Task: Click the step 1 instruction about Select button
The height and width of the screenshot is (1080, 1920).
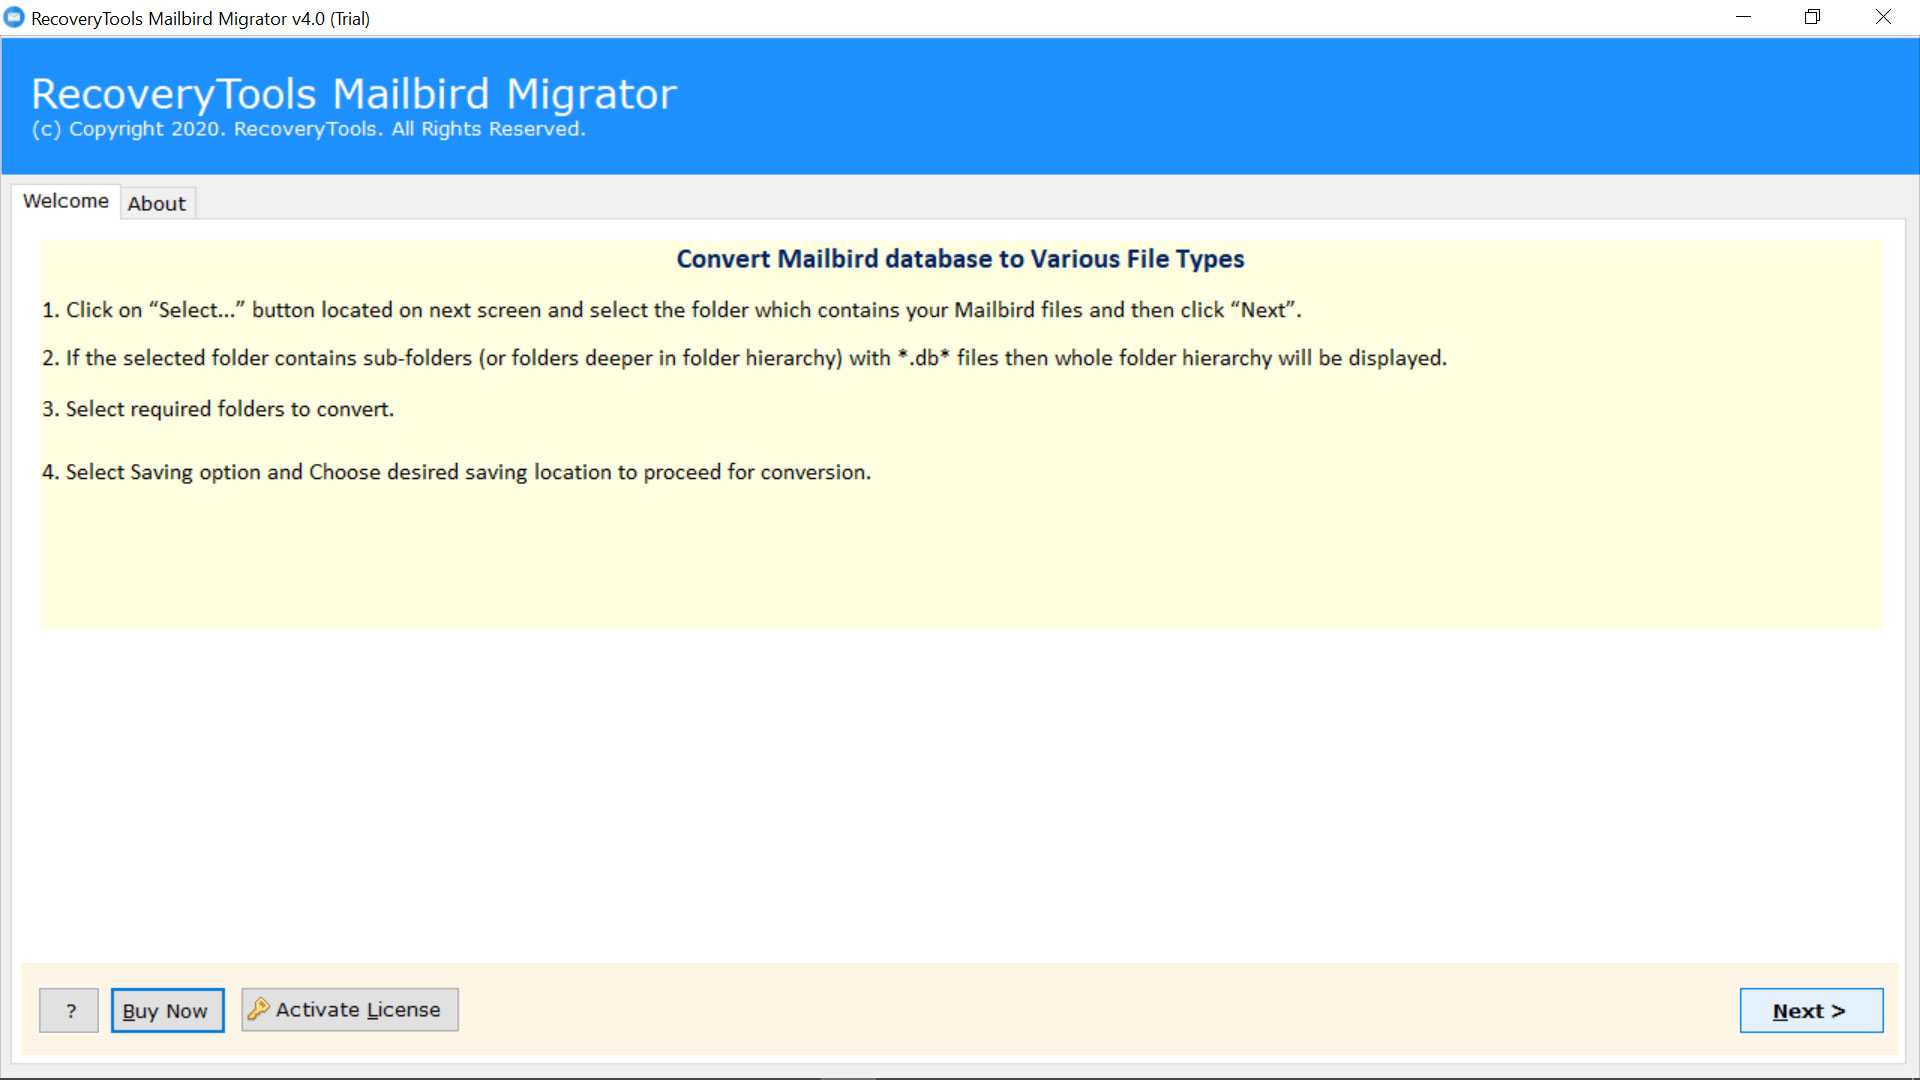Action: [671, 310]
